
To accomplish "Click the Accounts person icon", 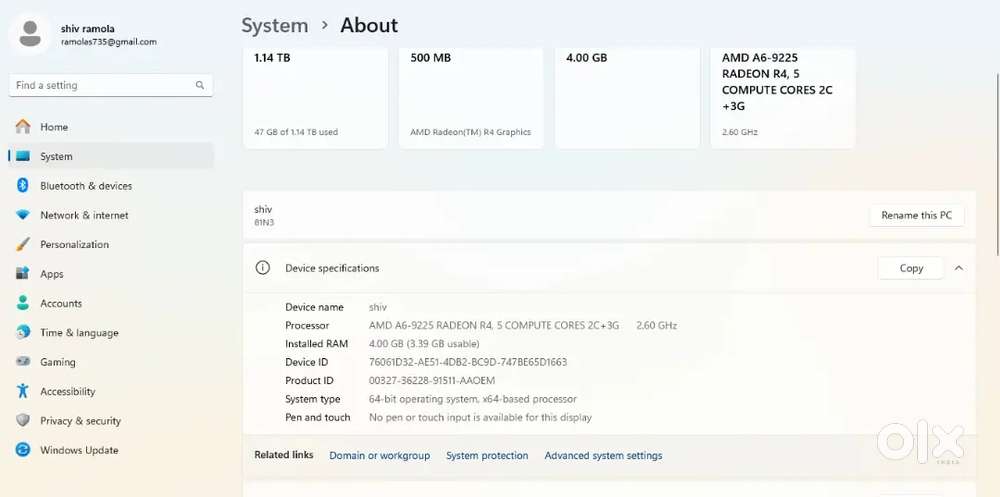I will point(23,303).
